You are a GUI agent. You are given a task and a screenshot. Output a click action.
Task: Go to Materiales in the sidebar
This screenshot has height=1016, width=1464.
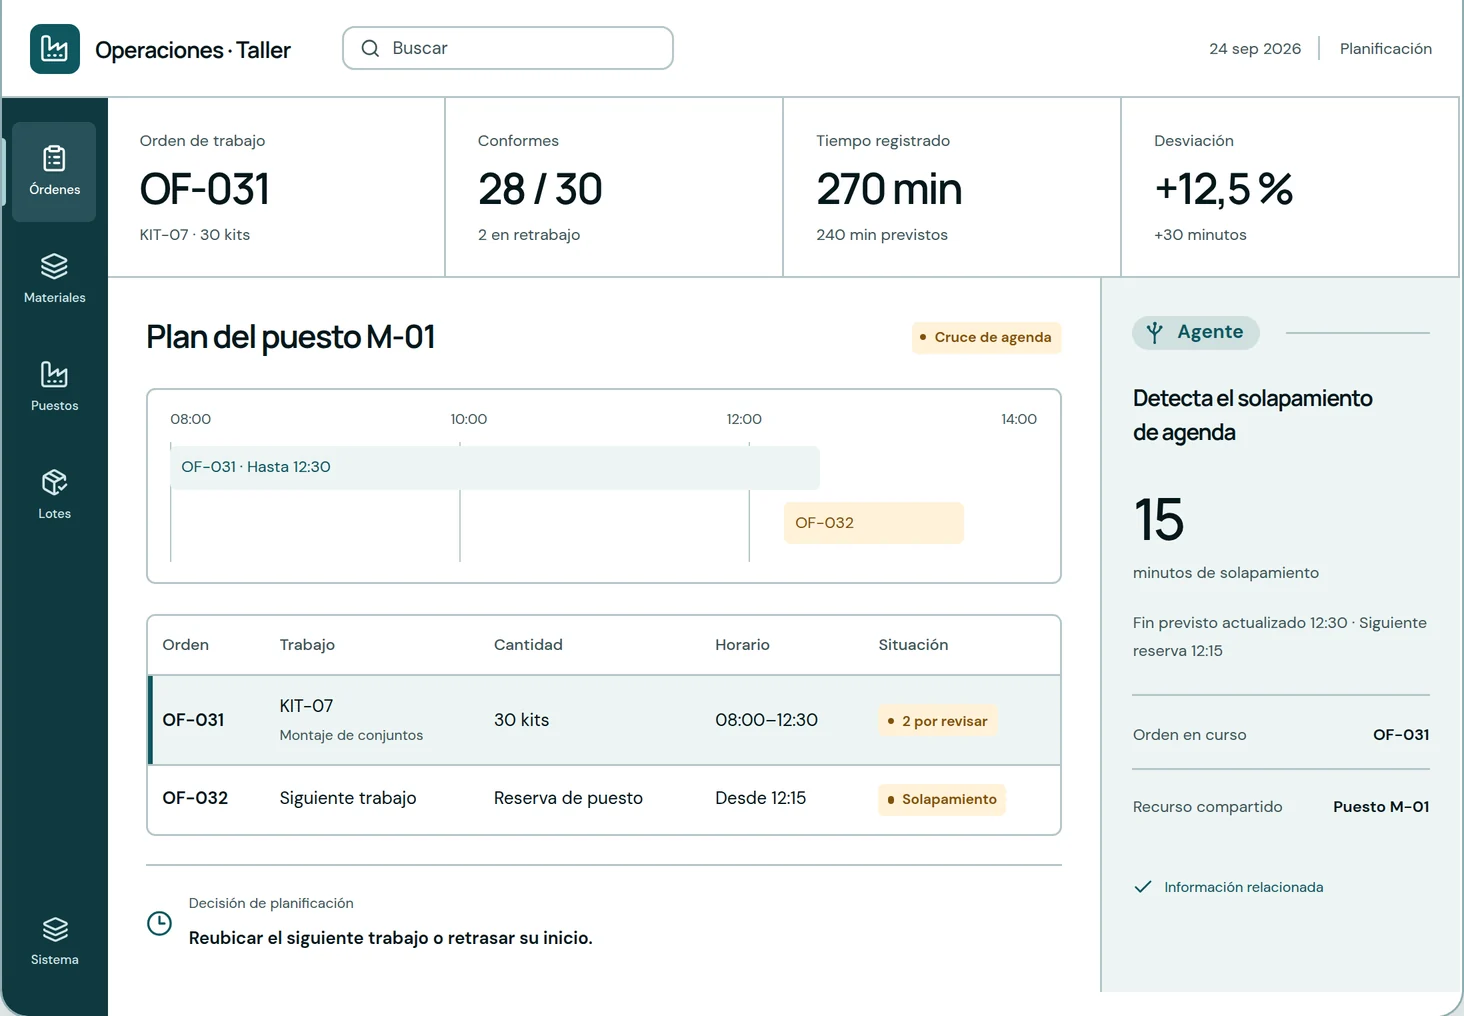[x=54, y=280]
